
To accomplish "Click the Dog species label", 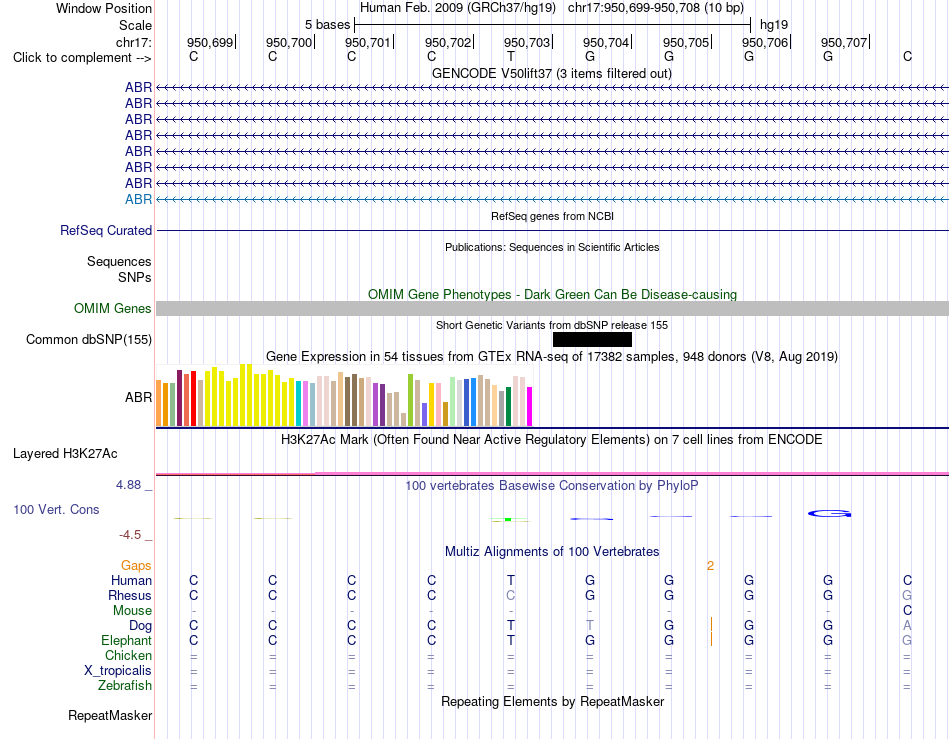I will 141,625.
